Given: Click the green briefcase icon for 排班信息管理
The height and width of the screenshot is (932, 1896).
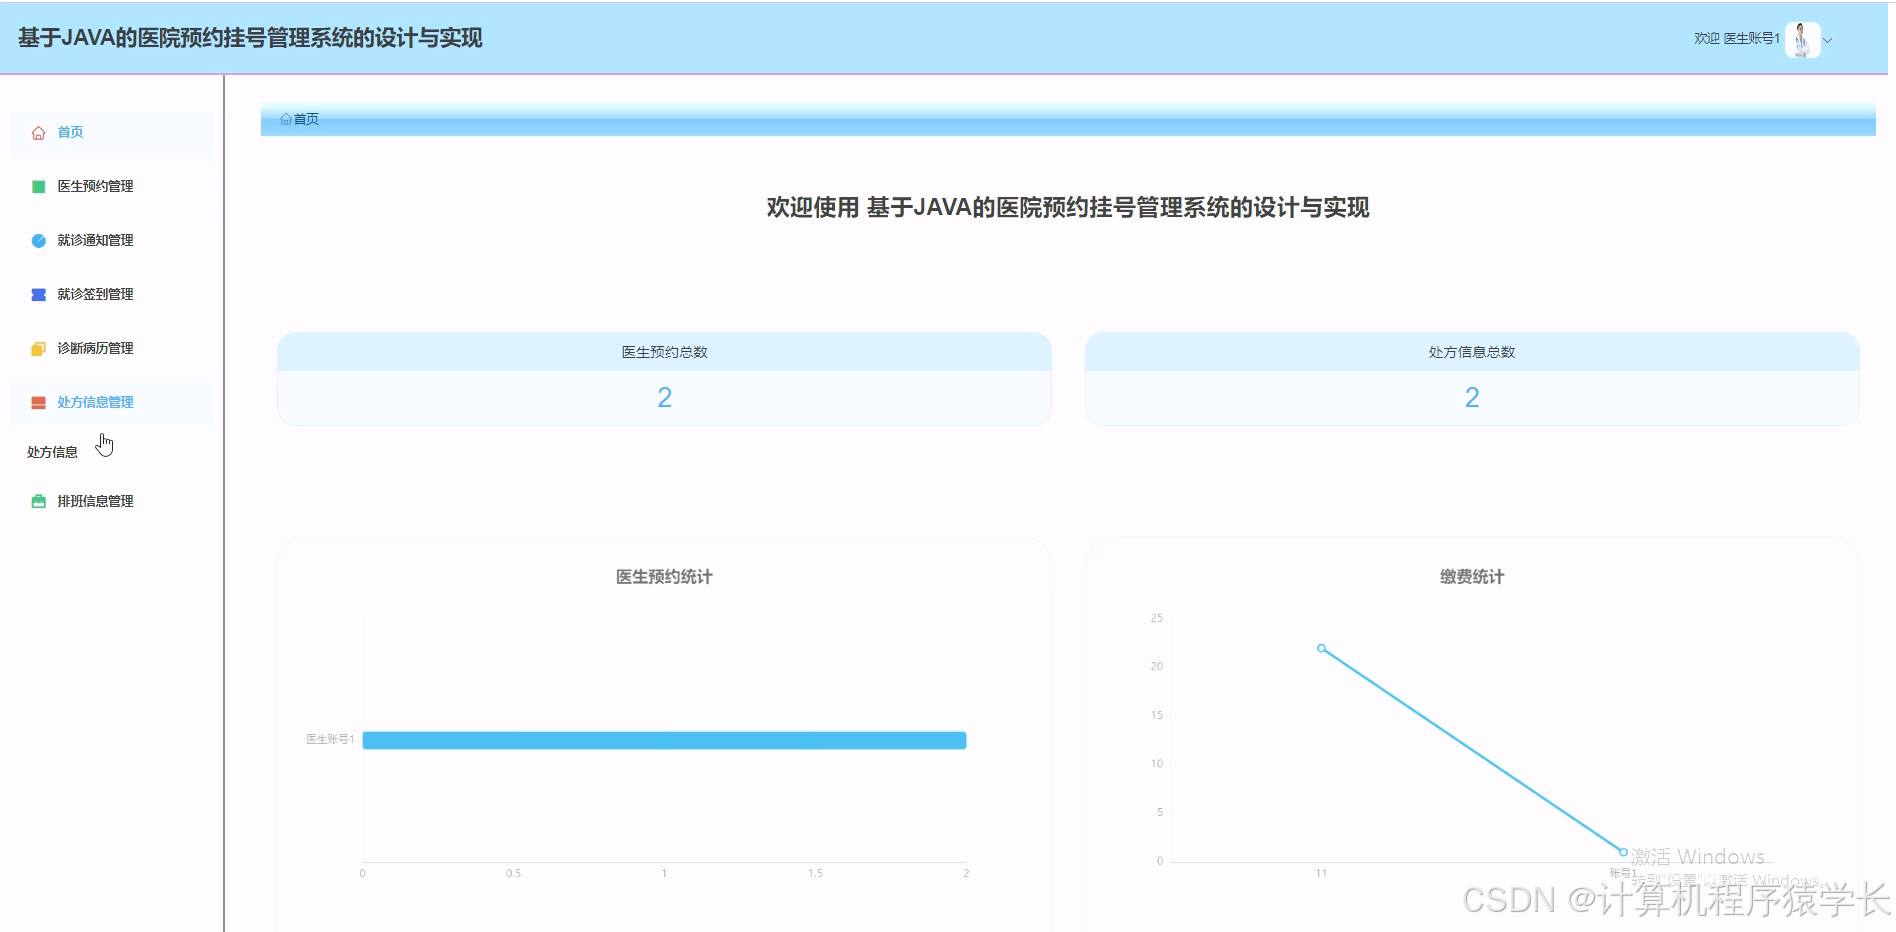Looking at the screenshot, I should pyautogui.click(x=37, y=501).
